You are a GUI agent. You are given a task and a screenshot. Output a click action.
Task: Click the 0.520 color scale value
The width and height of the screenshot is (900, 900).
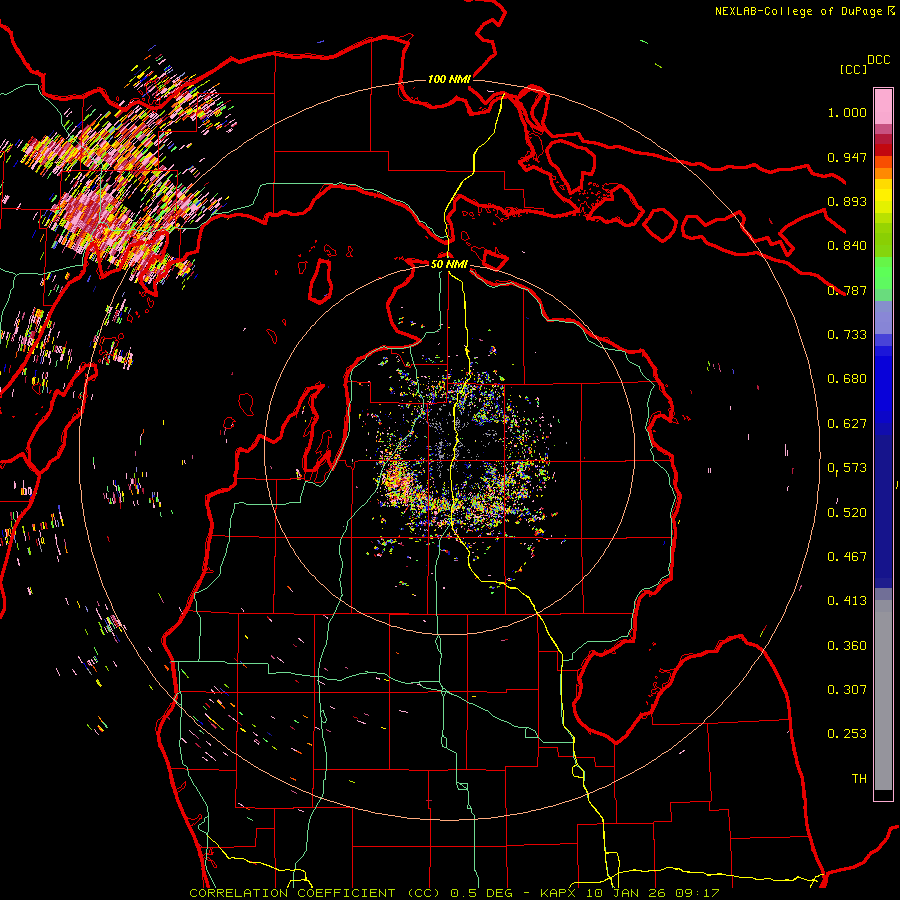tap(847, 513)
